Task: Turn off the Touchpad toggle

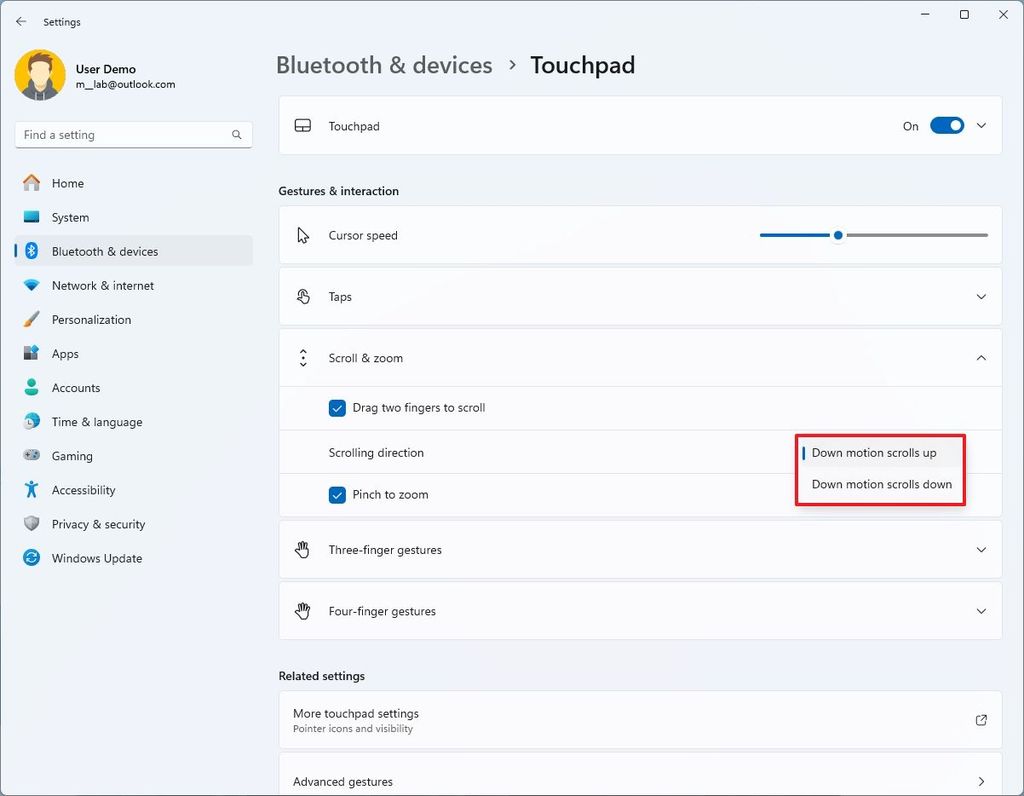Action: click(946, 125)
